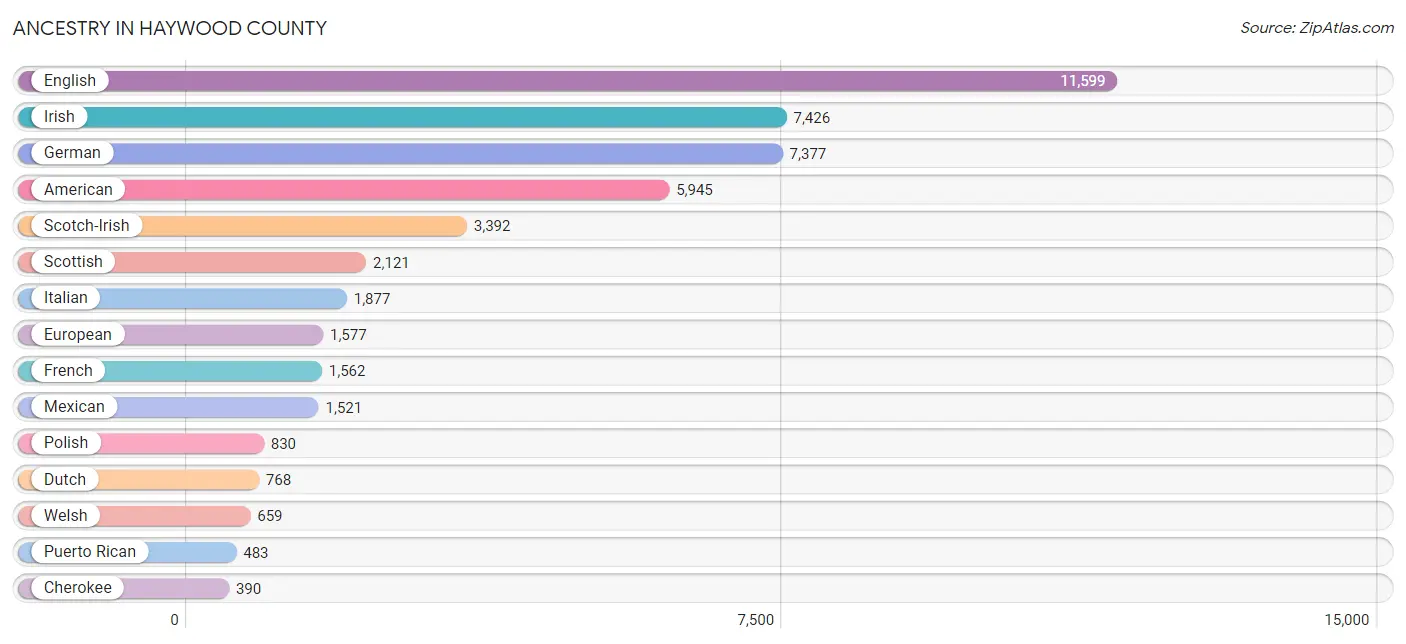This screenshot has height=644, width=1406.
Task: Select the Mexican label
Action: [74, 407]
